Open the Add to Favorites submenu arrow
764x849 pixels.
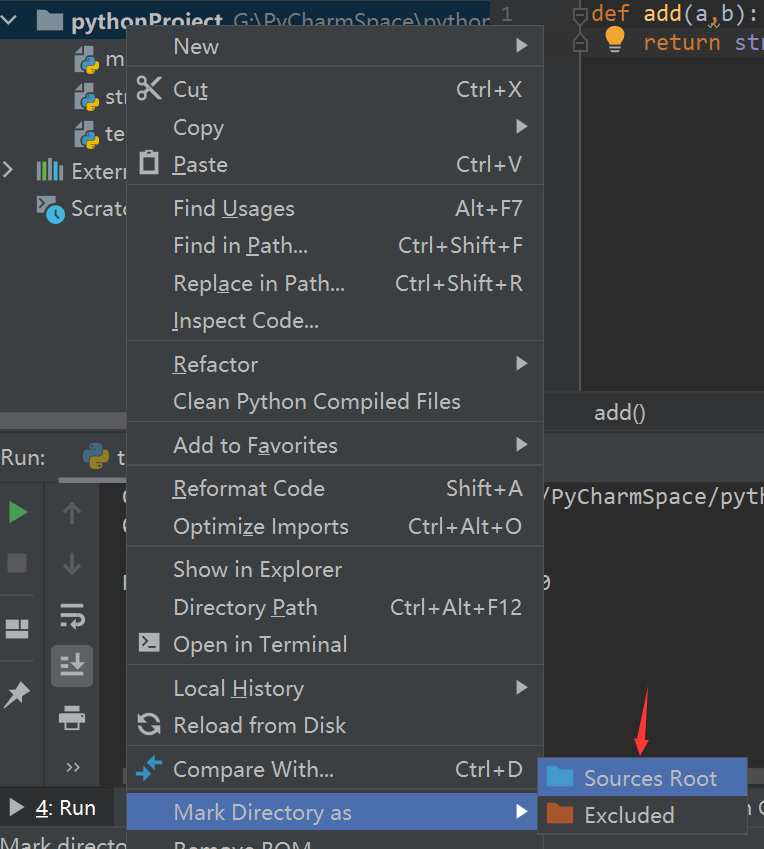pyautogui.click(x=521, y=445)
